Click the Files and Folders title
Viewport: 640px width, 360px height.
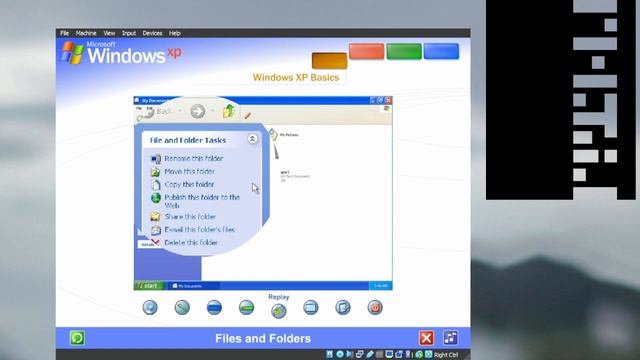(x=263, y=338)
